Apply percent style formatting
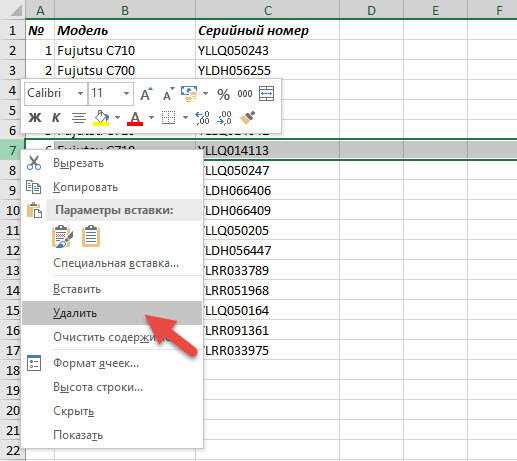This screenshot has width=517, height=461. tap(223, 94)
